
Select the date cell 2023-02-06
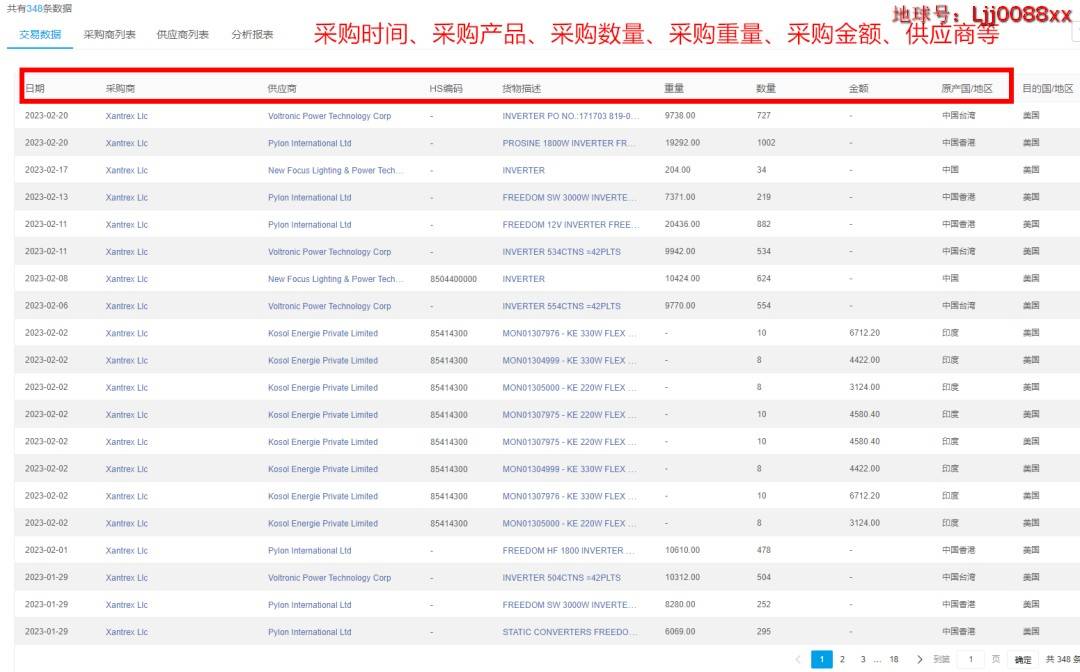[46, 305]
